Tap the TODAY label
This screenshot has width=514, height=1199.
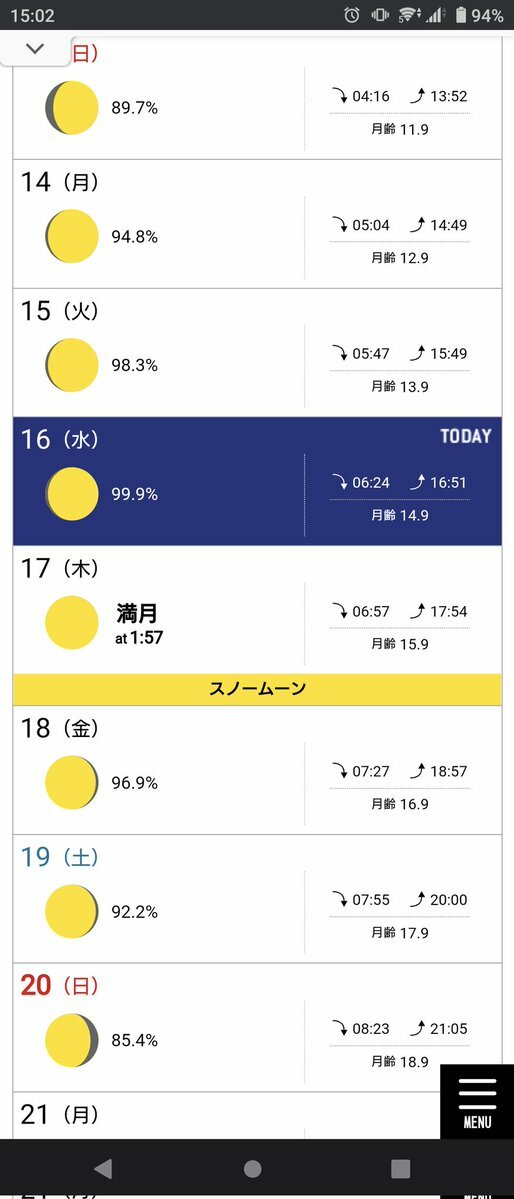point(466,437)
